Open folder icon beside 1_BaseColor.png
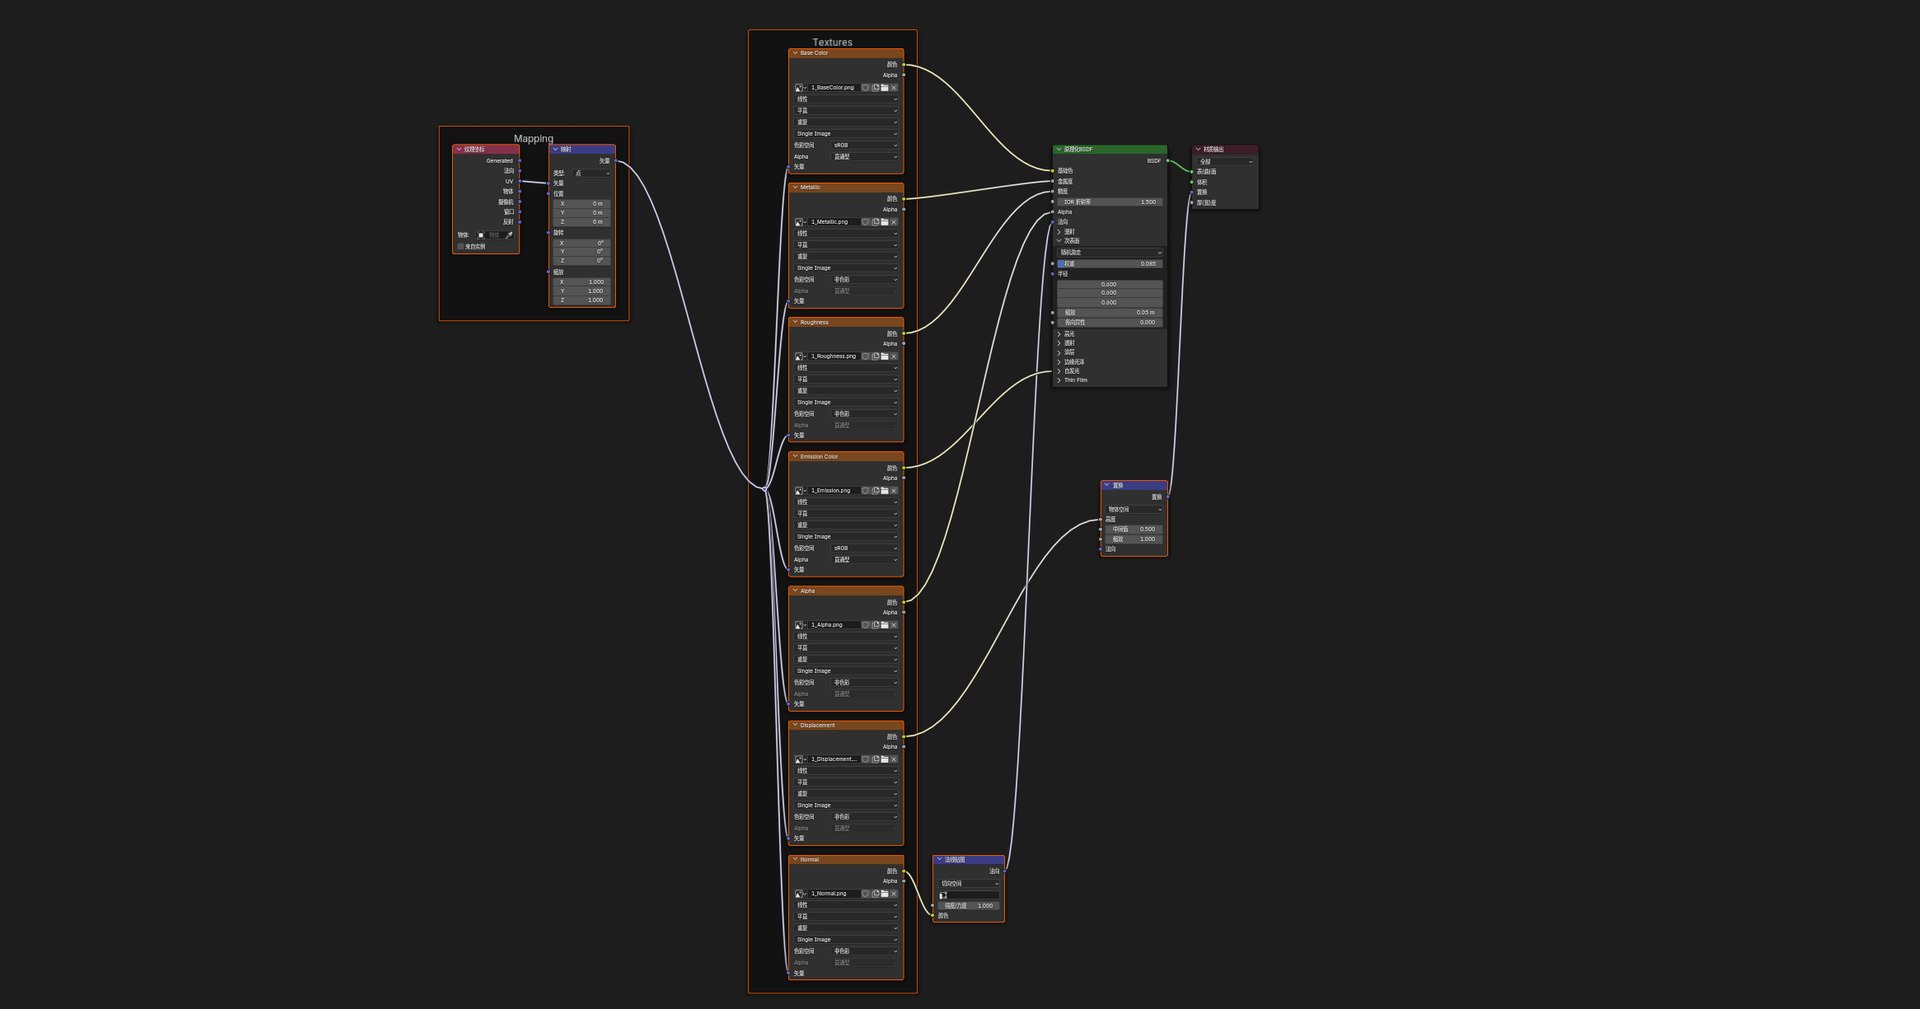Viewport: 1920px width, 1009px height. (884, 88)
